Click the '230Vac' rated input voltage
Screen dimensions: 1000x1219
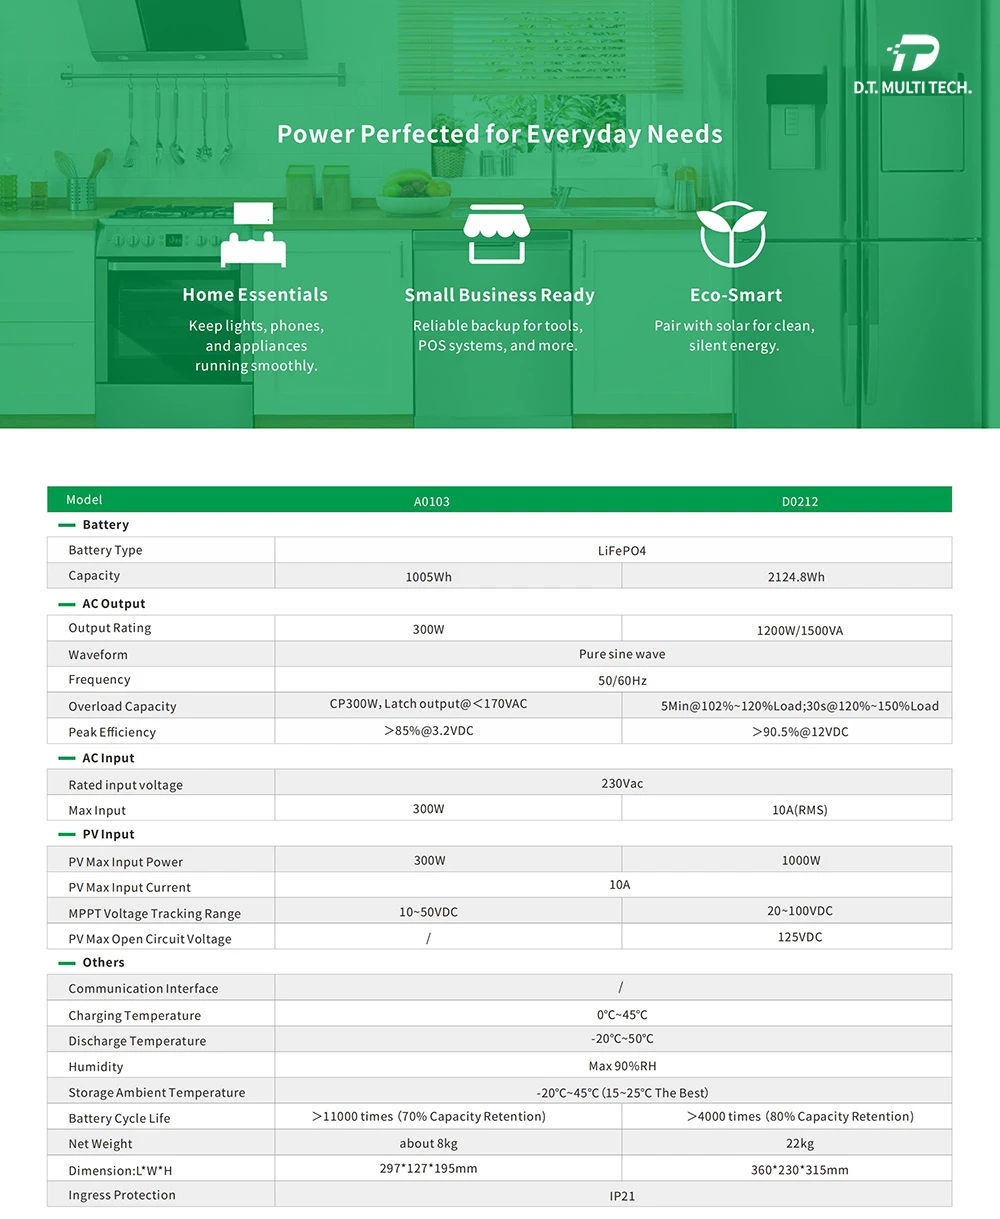pos(622,784)
